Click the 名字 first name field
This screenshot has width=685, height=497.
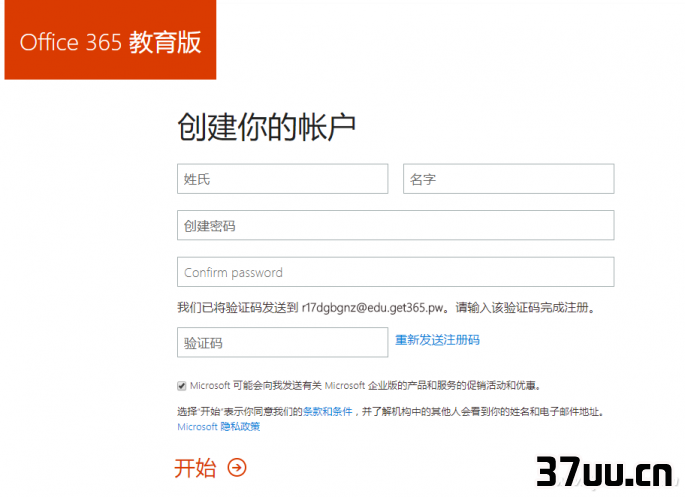click(x=509, y=179)
